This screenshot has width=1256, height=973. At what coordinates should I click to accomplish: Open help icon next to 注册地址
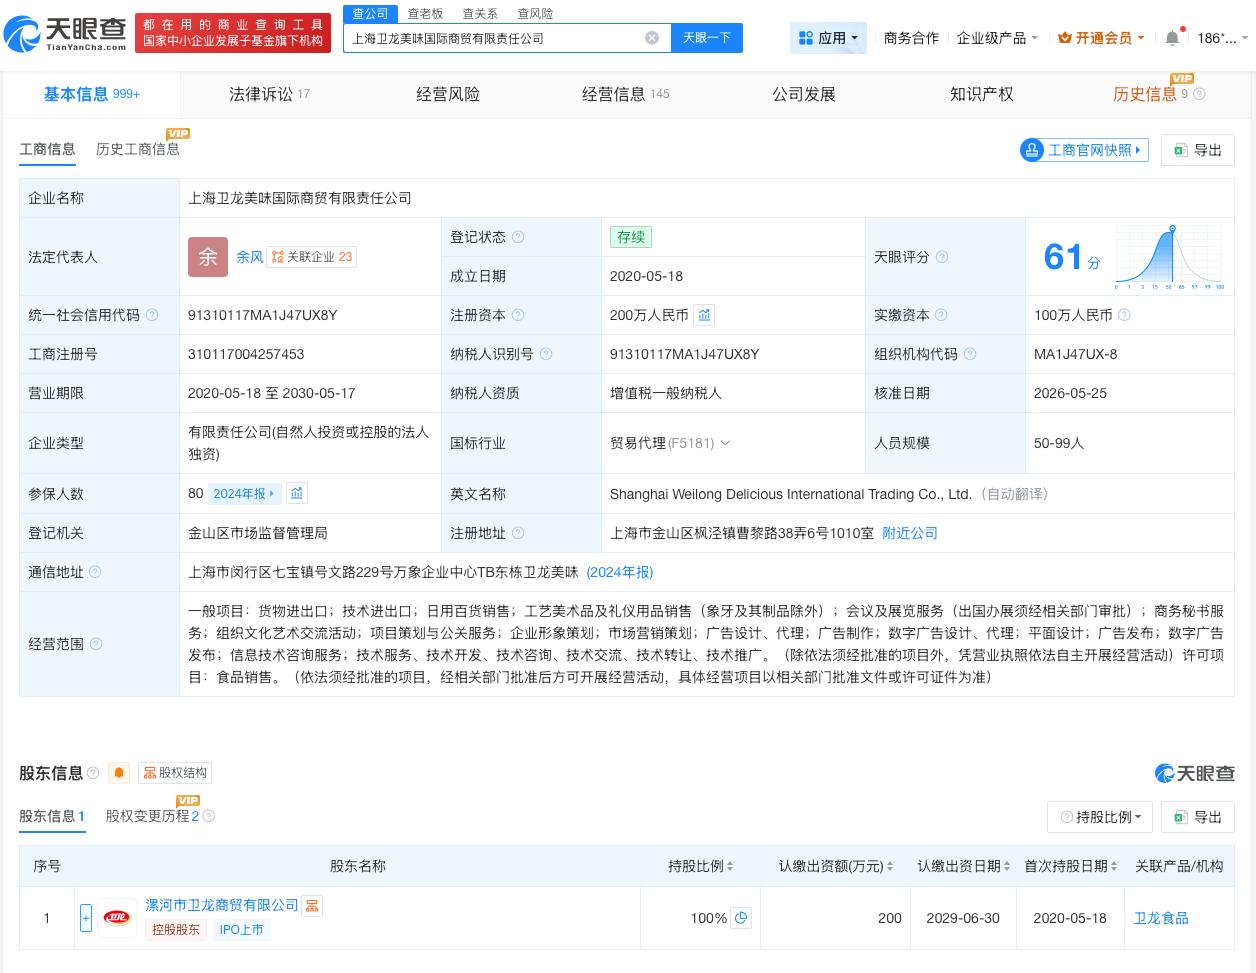(x=518, y=533)
